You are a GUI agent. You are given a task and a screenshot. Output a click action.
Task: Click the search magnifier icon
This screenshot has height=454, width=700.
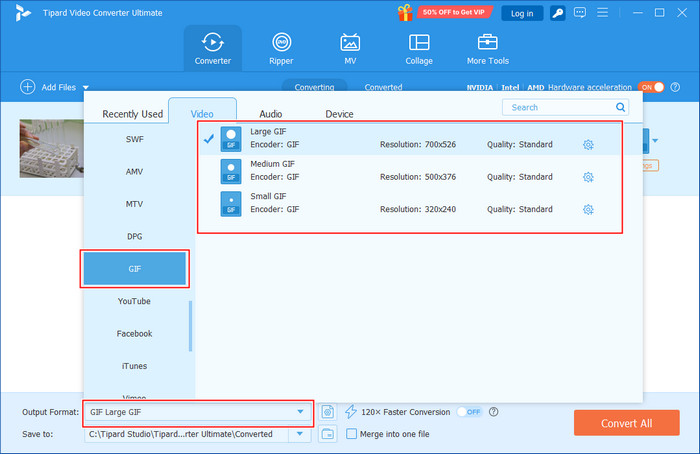[620, 107]
